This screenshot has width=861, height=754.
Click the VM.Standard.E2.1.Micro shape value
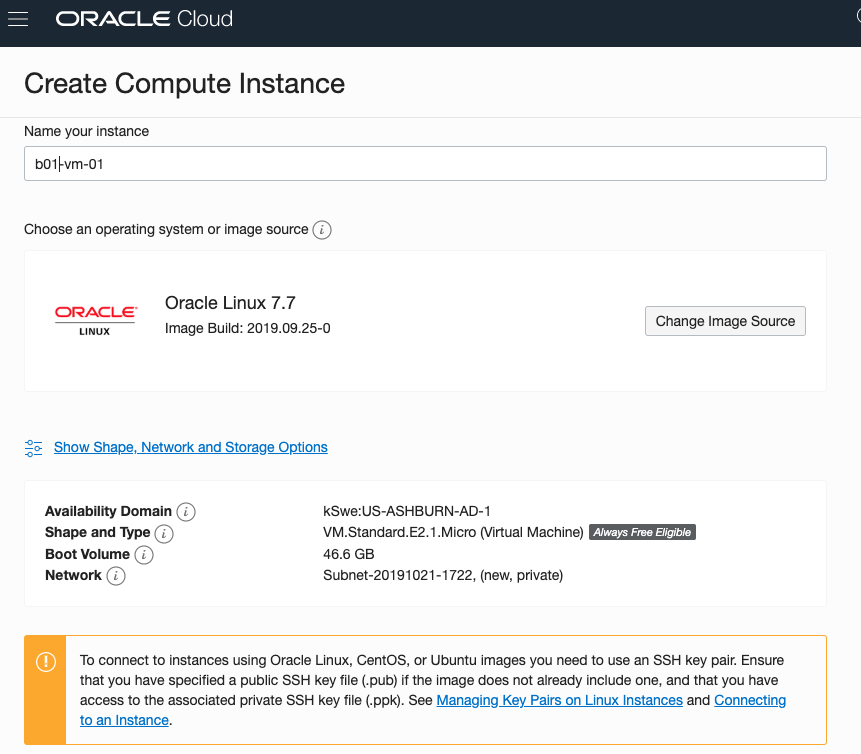coord(452,532)
